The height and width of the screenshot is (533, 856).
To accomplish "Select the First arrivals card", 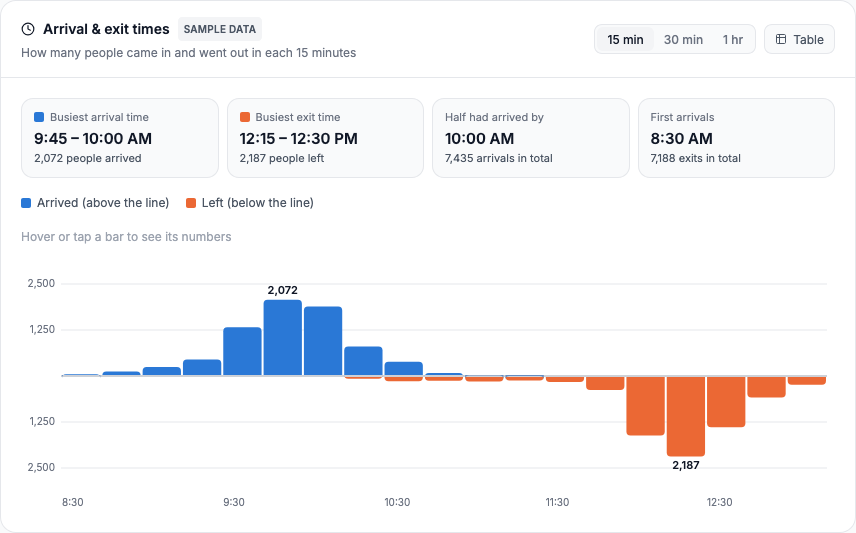I will point(736,138).
